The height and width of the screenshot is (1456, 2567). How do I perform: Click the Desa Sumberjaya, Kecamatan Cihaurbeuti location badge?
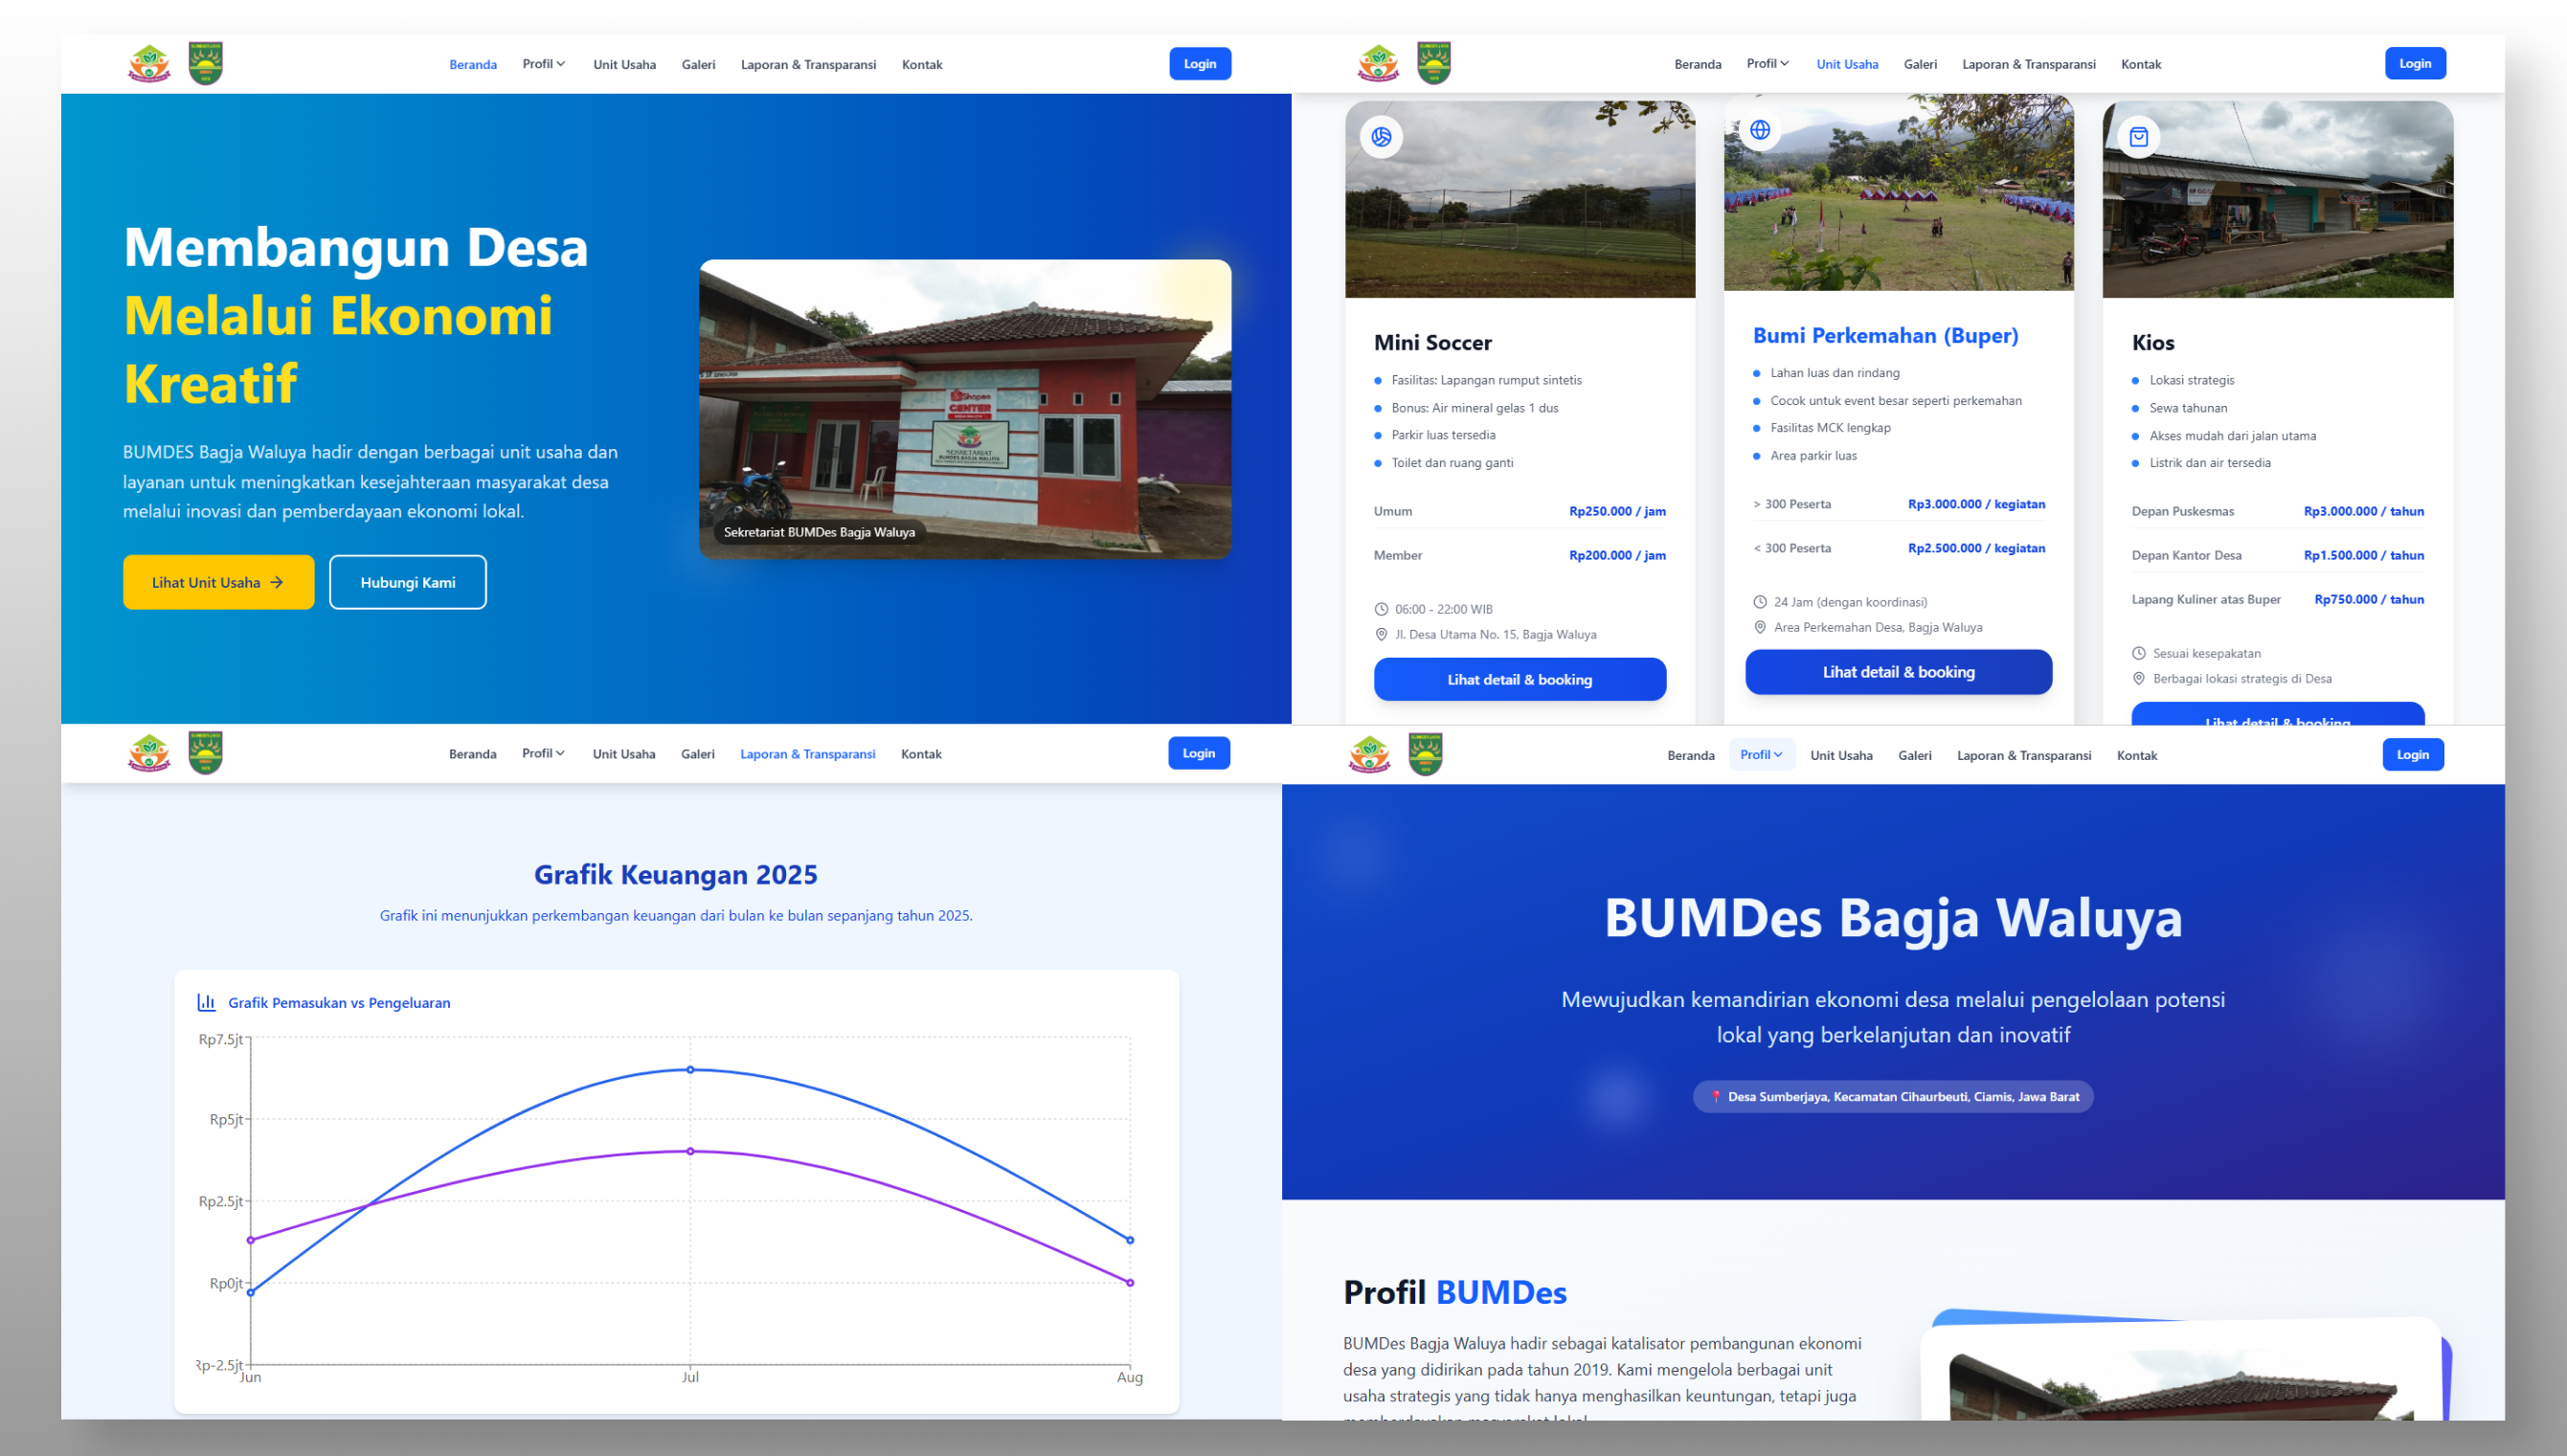point(1893,1096)
